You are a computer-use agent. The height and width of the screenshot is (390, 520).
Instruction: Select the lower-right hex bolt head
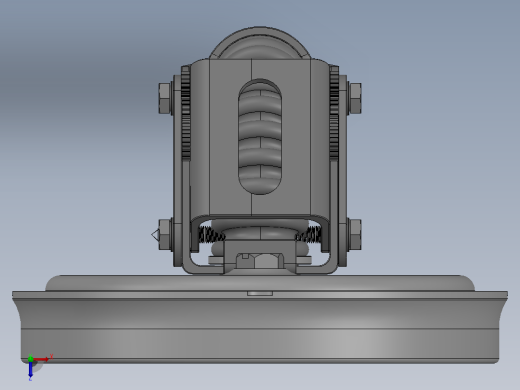pyautogui.click(x=355, y=234)
